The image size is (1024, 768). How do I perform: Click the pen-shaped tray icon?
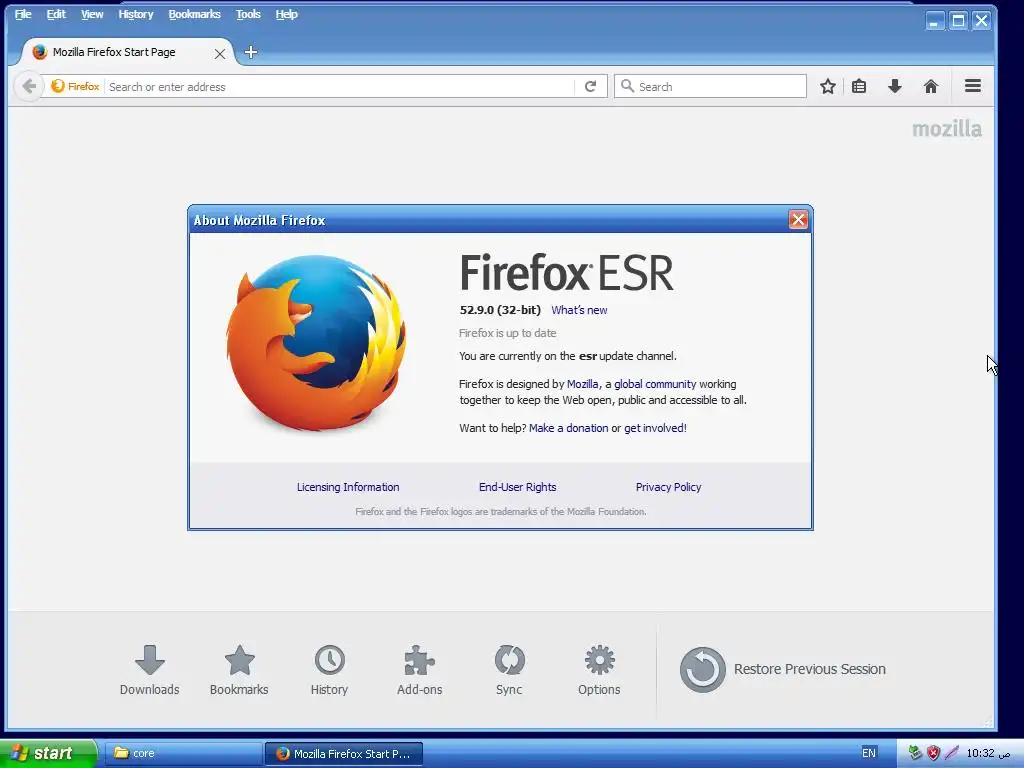pos(952,753)
